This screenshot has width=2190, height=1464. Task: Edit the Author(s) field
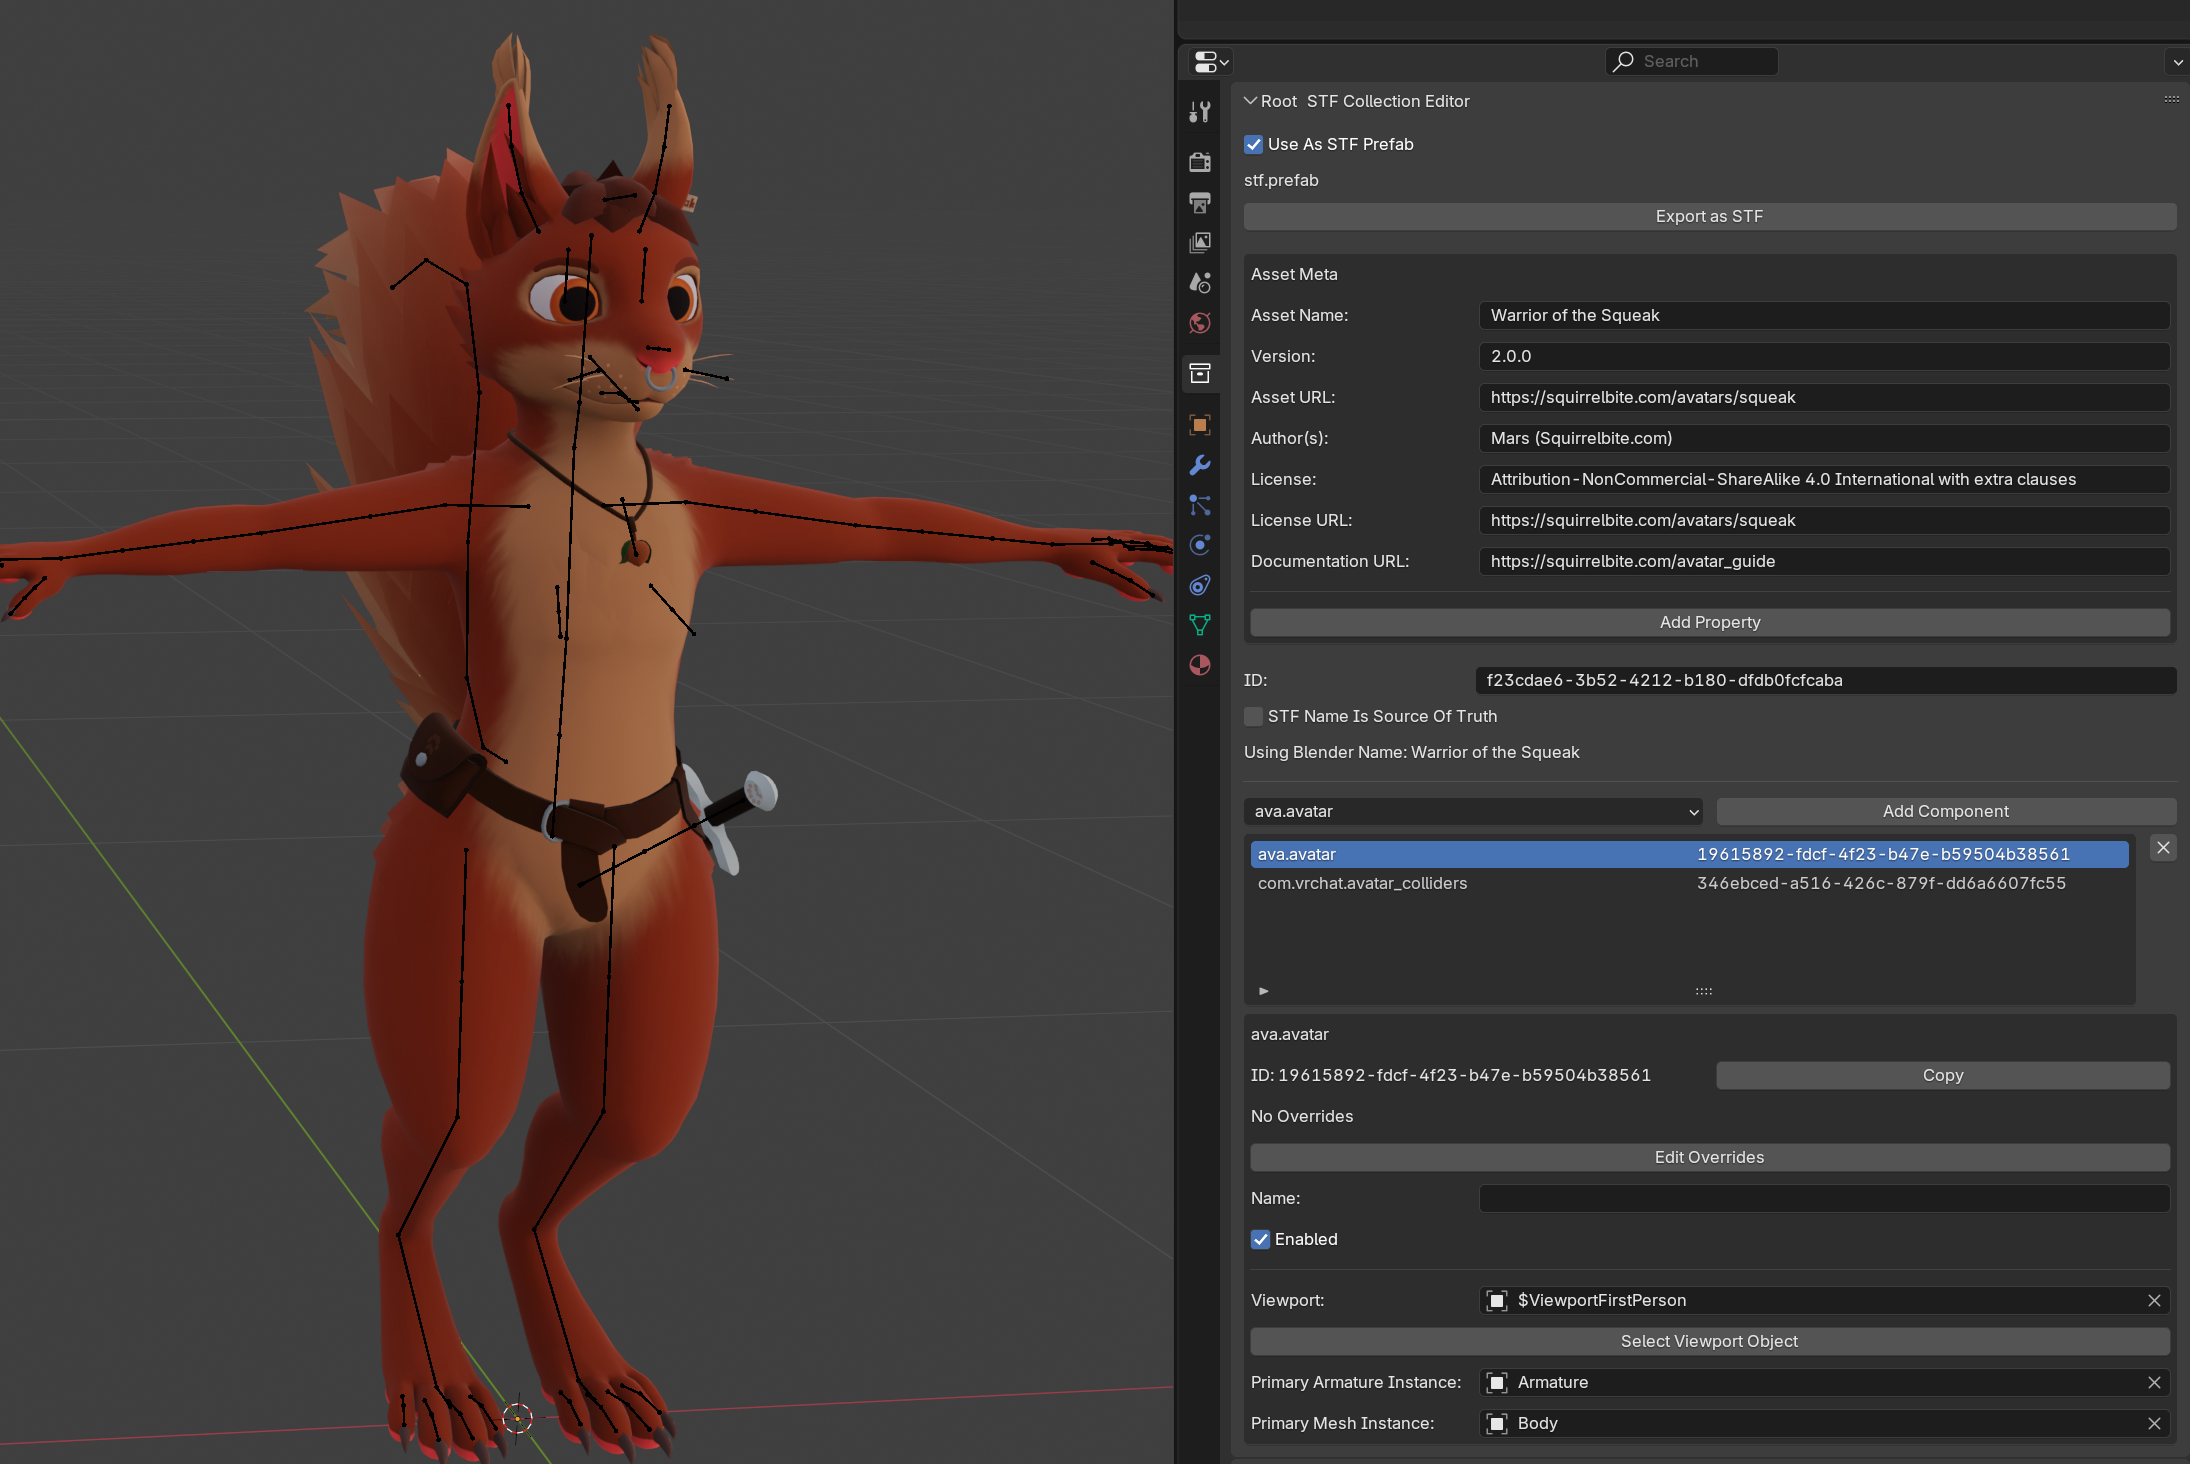coord(1824,438)
